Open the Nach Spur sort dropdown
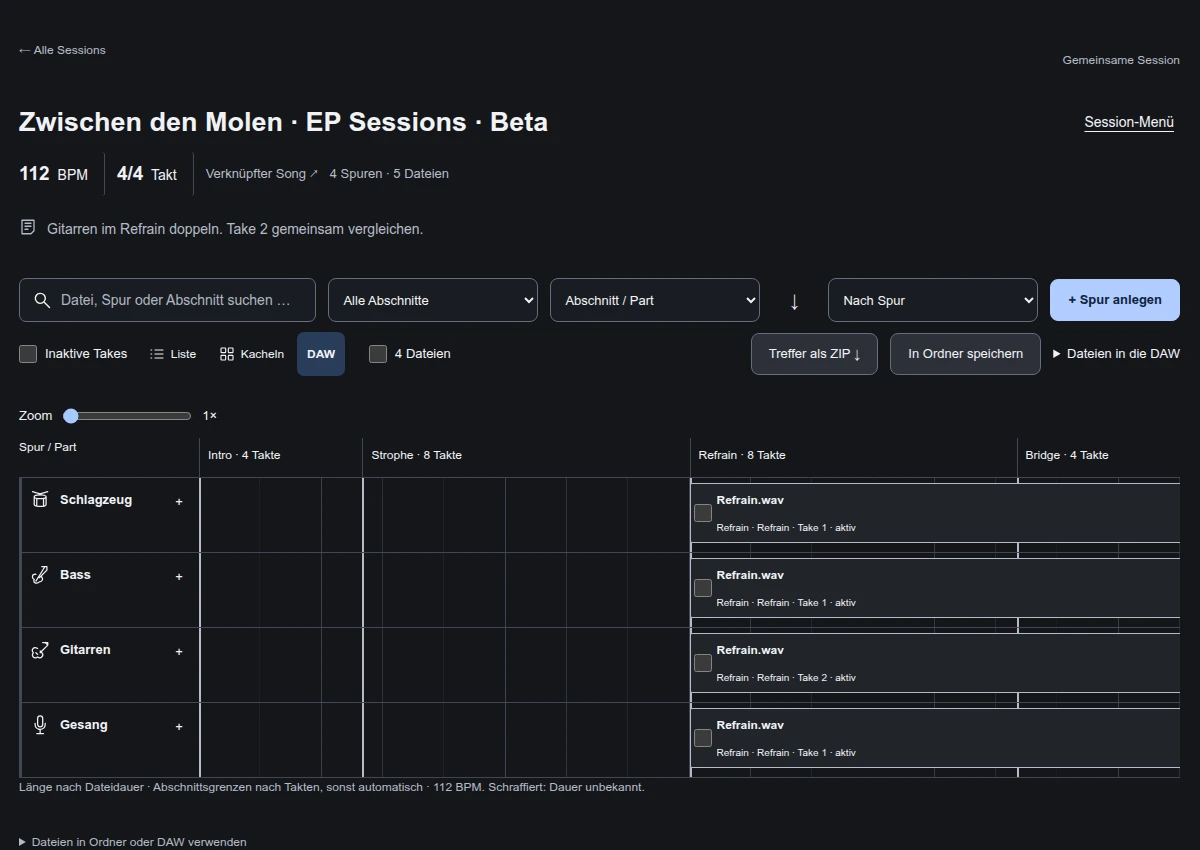1200x850 pixels. 933,300
